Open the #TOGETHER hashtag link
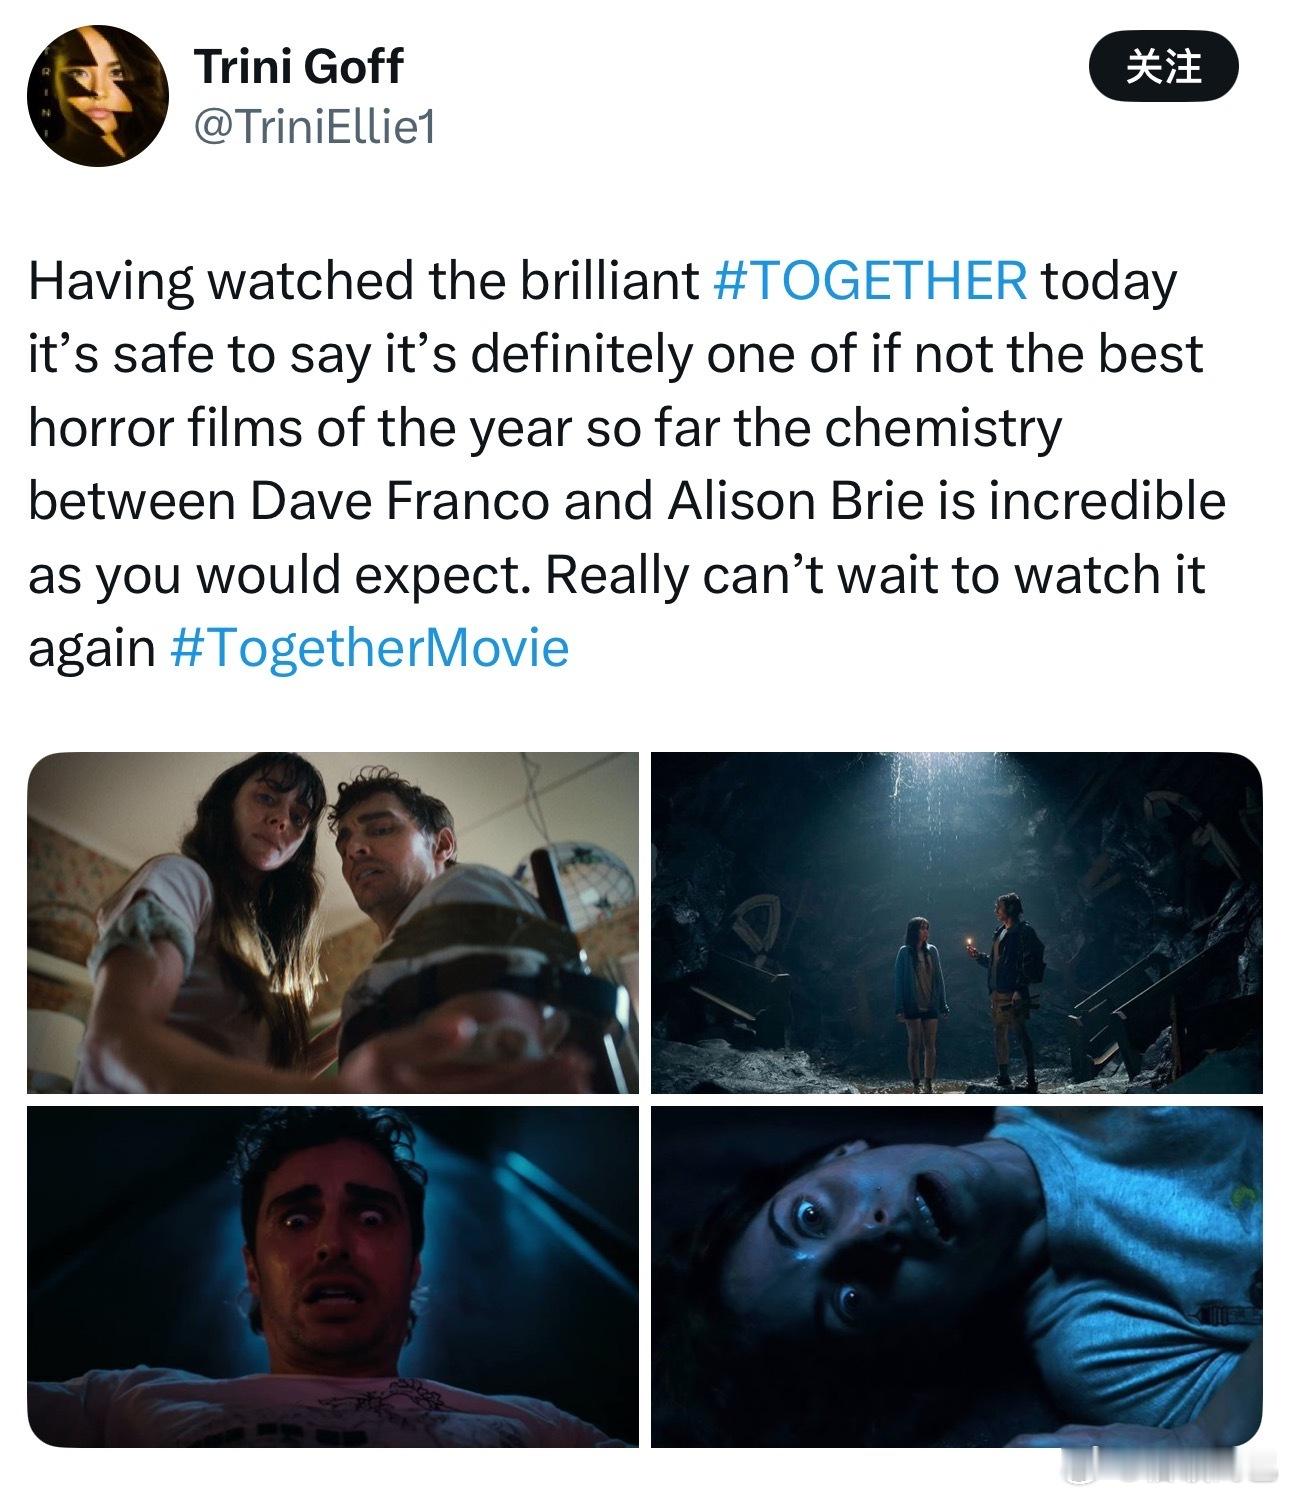 click(869, 280)
